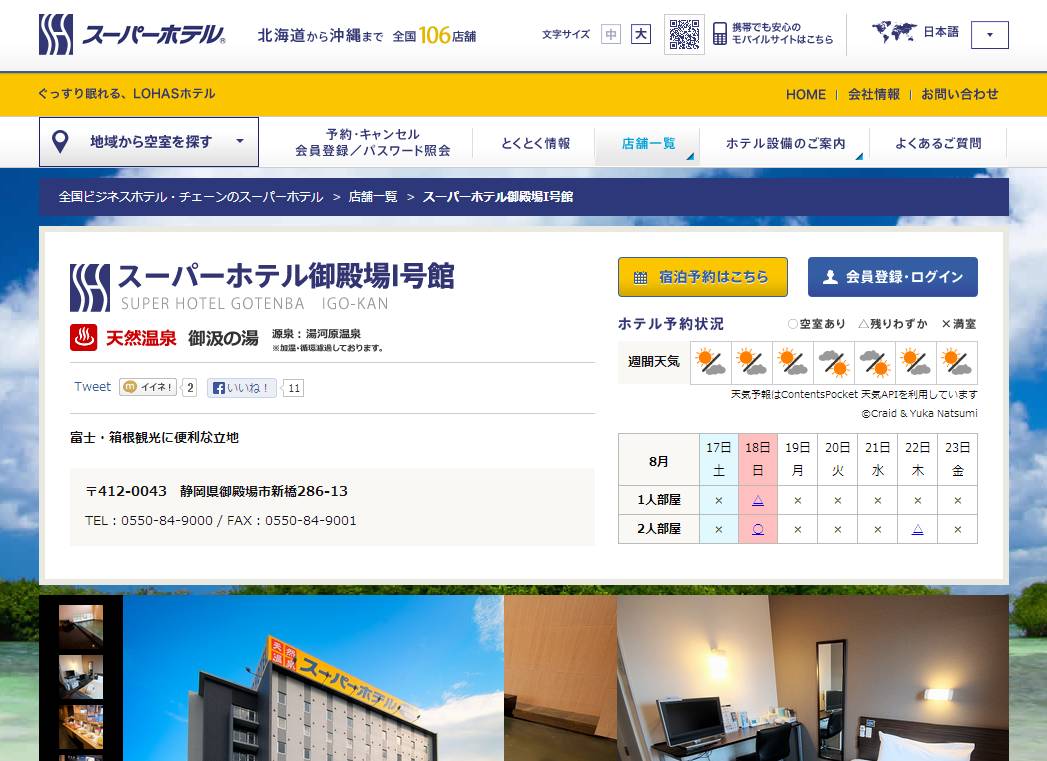Click address 静岡県御殿場市新橋286-13
This screenshot has height=761, width=1047.
click(264, 491)
